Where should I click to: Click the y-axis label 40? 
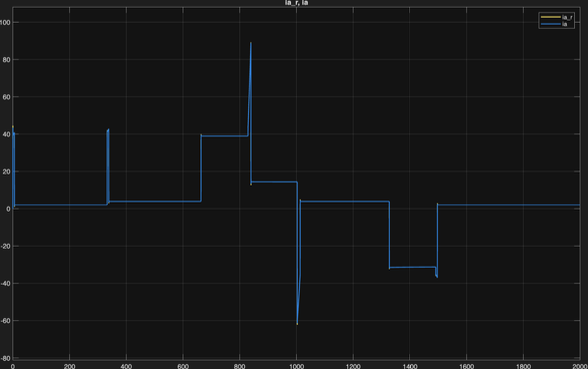click(x=5, y=134)
